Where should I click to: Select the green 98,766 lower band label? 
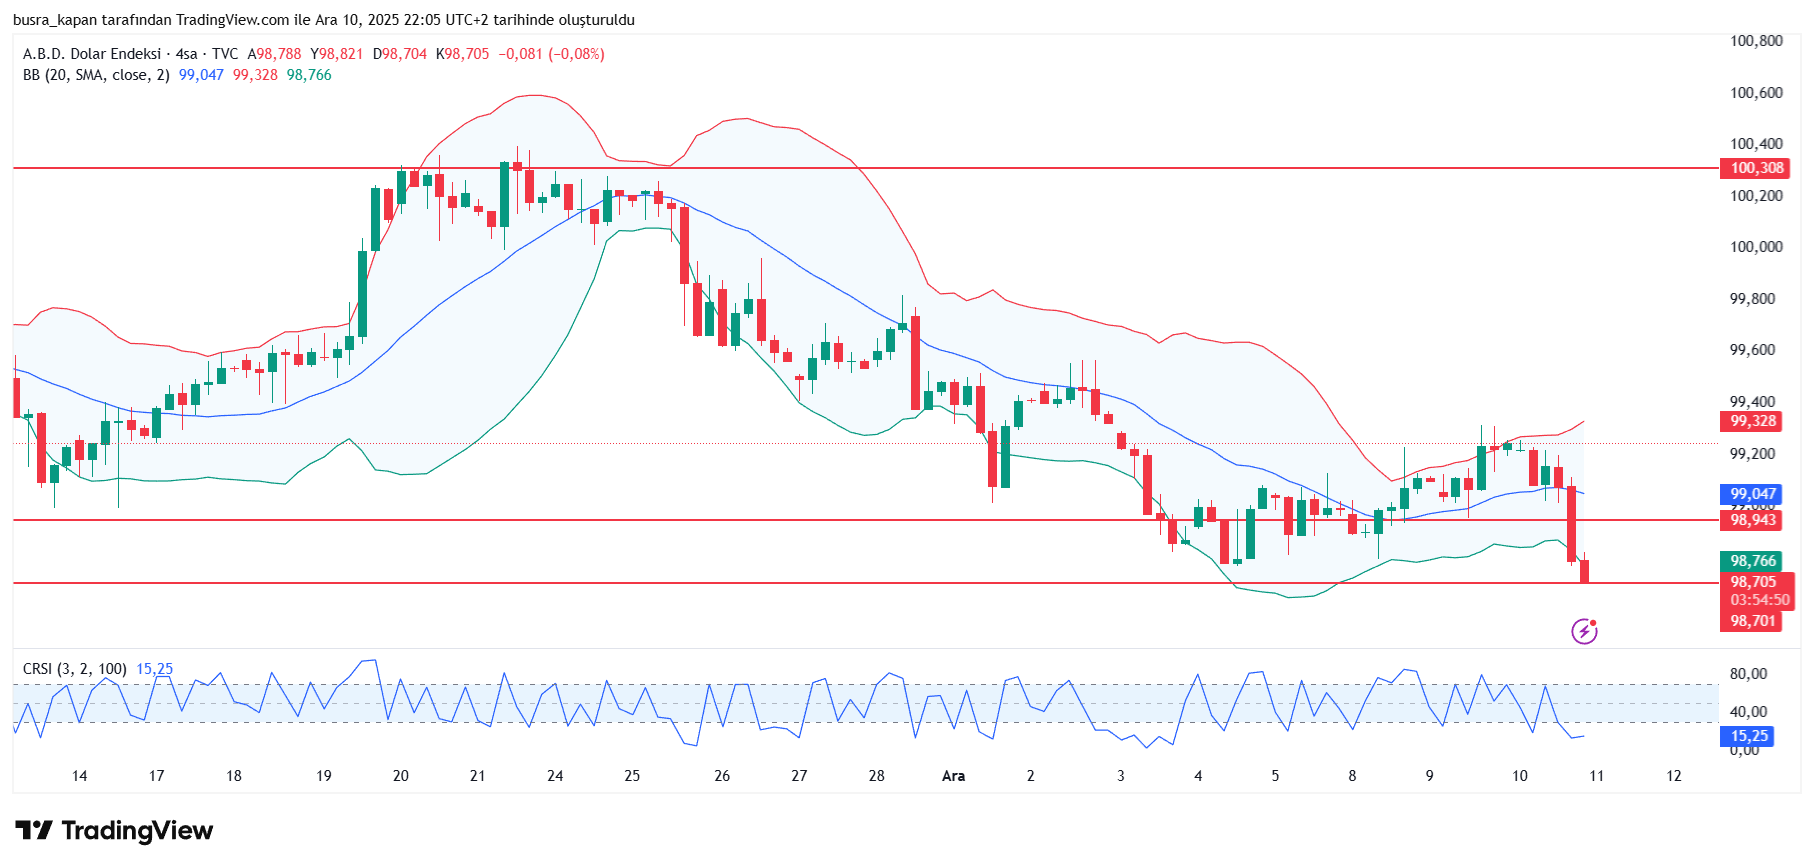(1753, 561)
